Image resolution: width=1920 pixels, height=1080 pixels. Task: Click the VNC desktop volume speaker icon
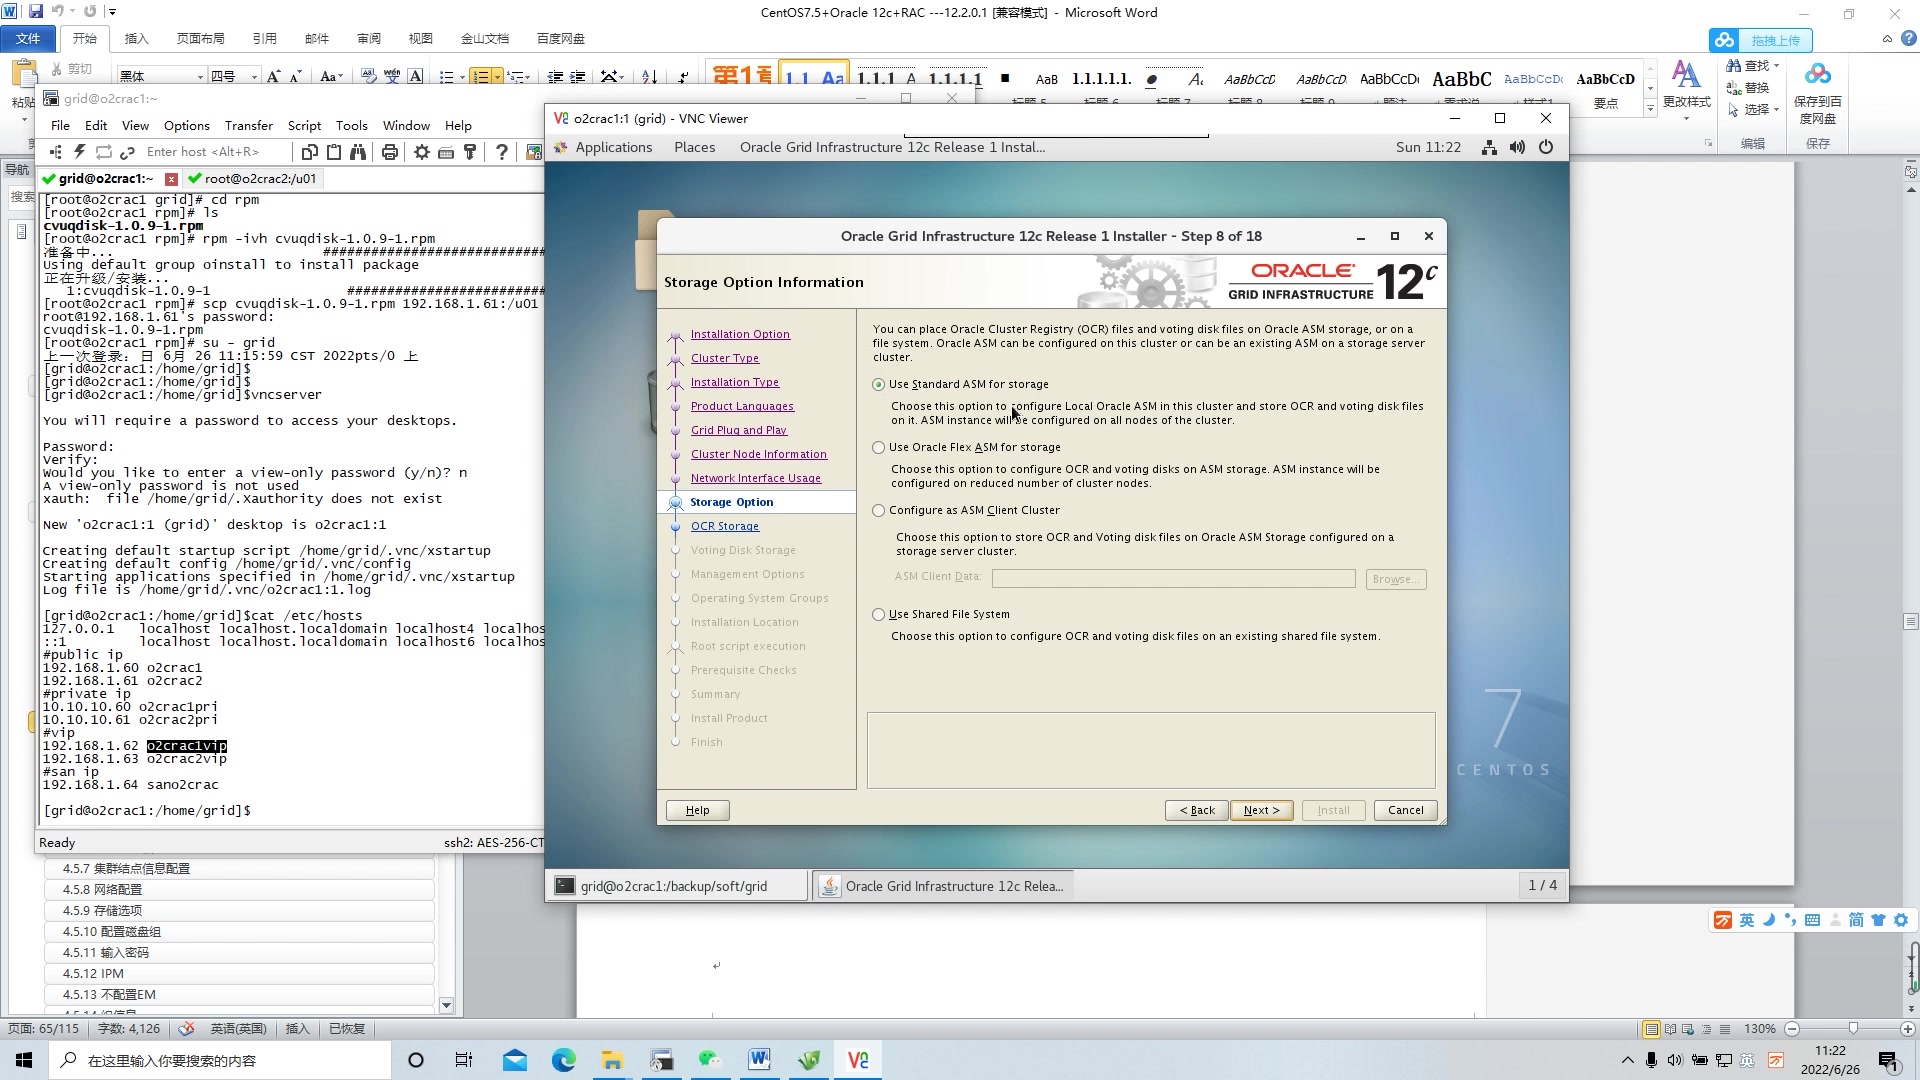[x=1517, y=147]
